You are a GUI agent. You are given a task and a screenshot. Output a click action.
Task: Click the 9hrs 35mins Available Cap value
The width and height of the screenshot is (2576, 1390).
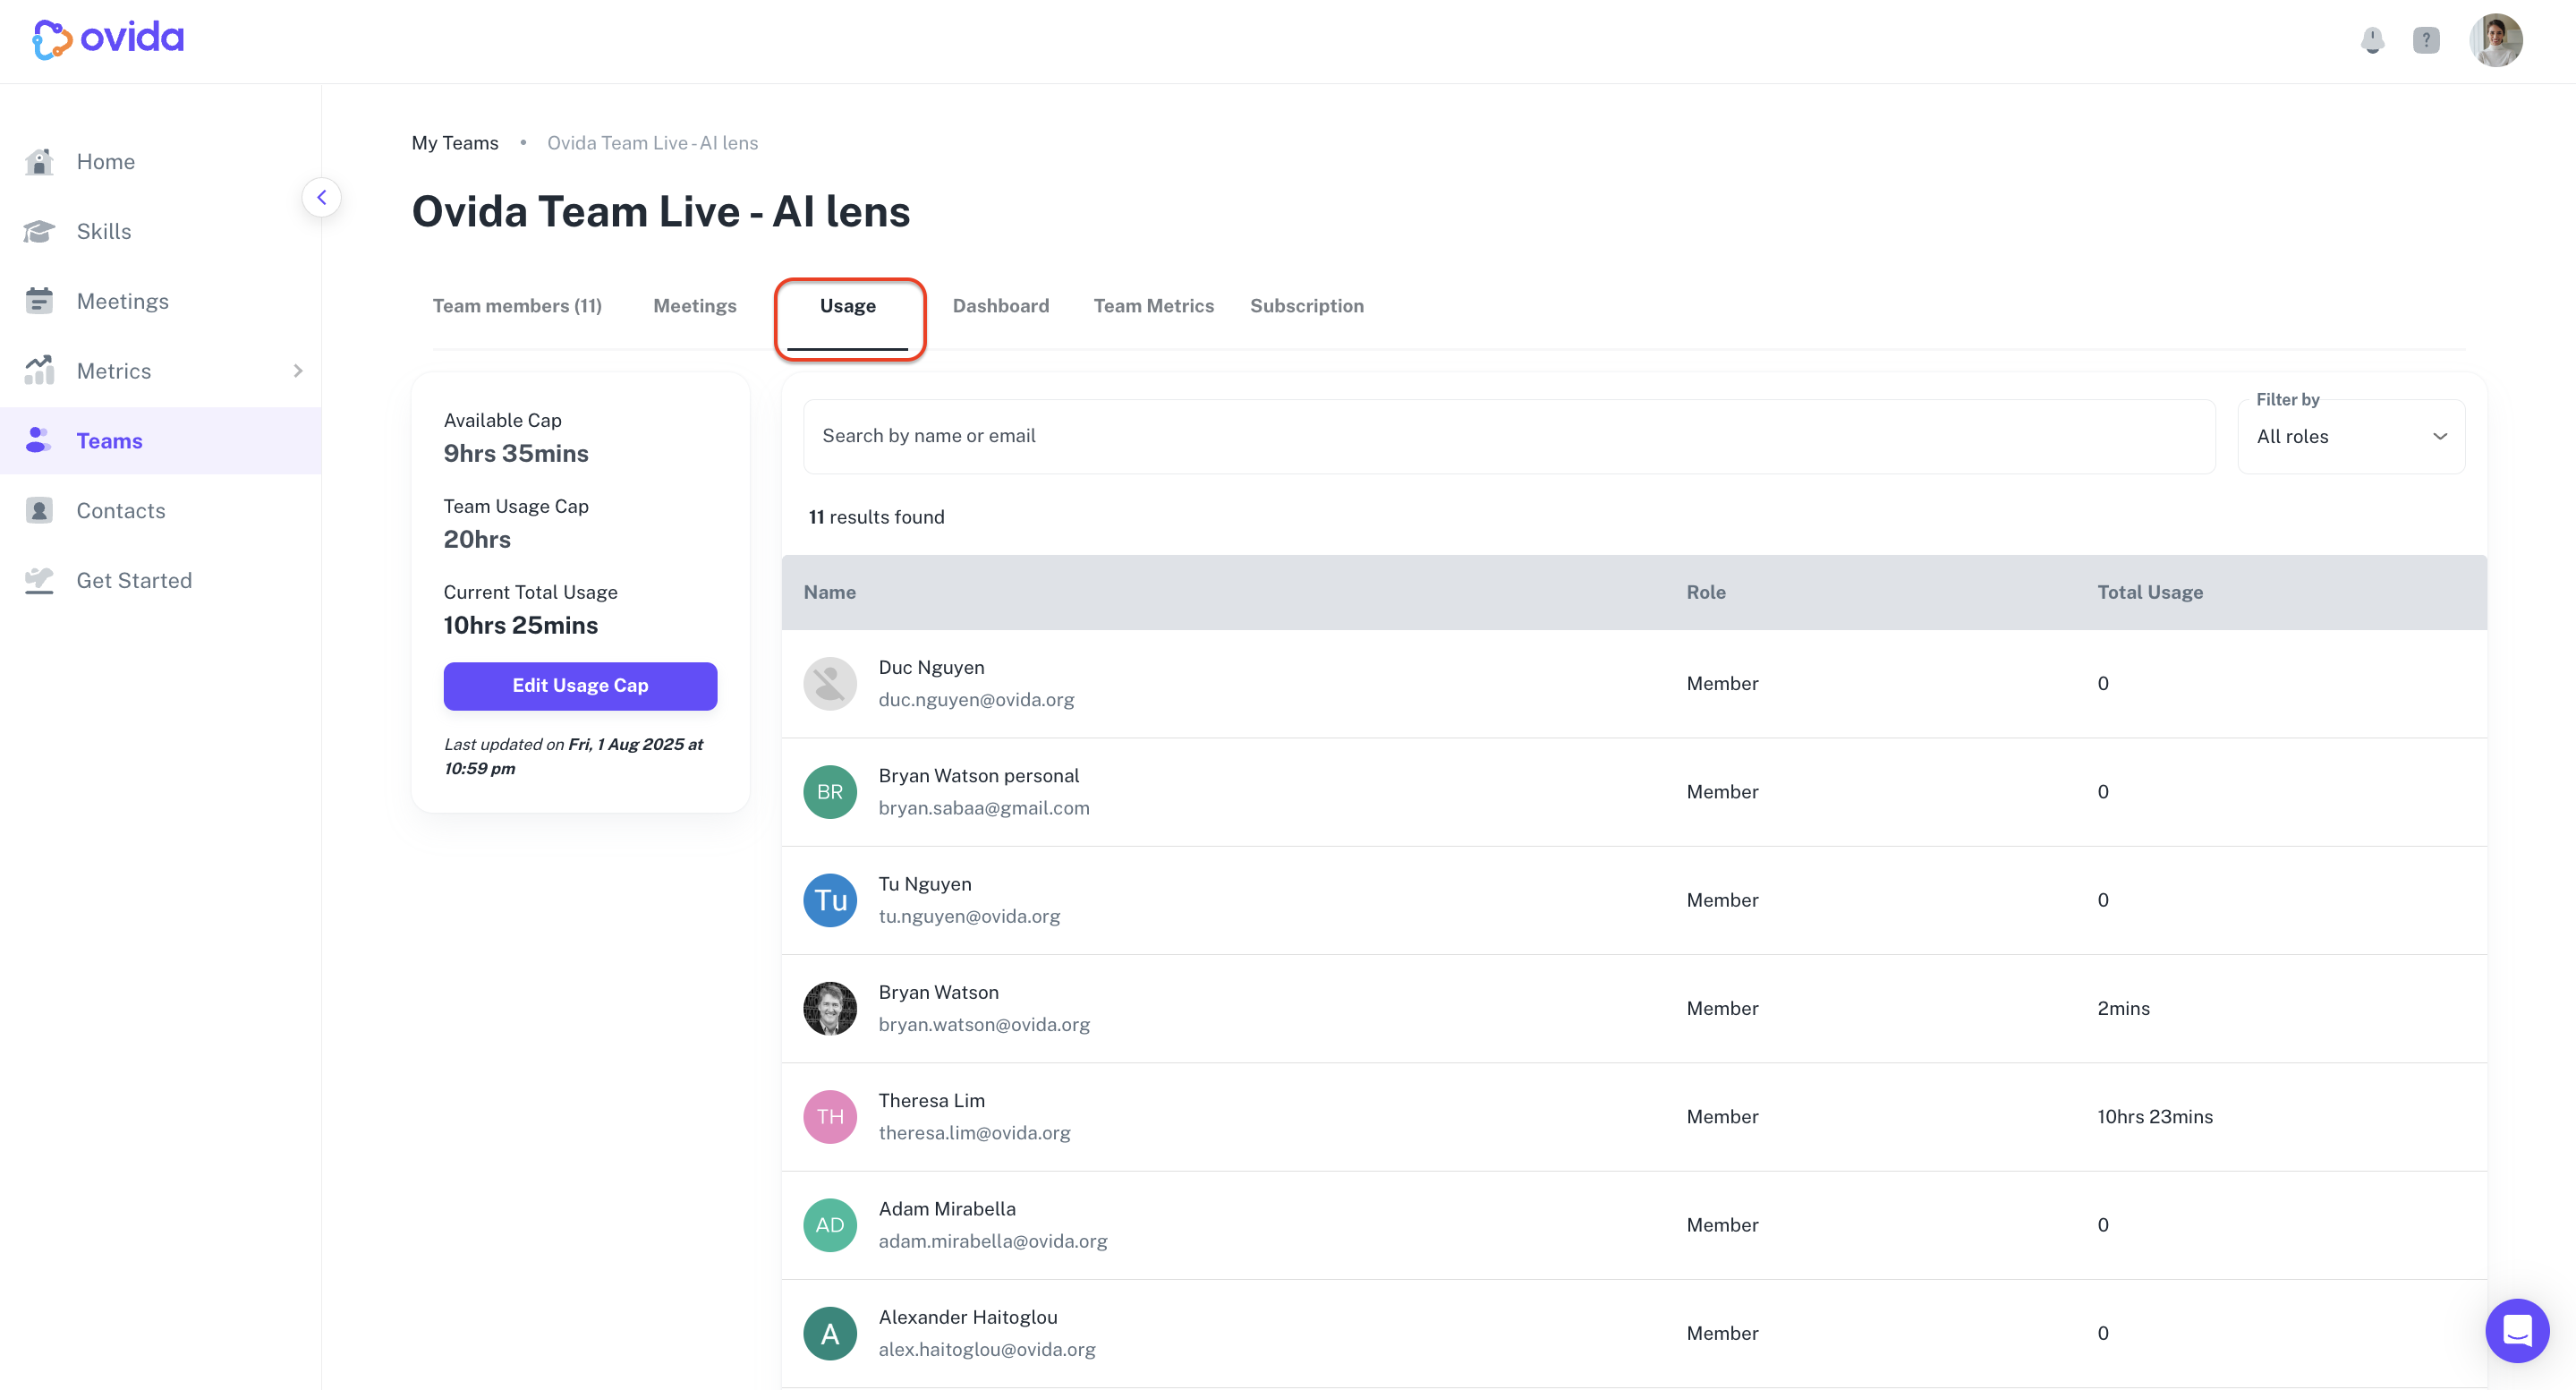click(x=516, y=454)
